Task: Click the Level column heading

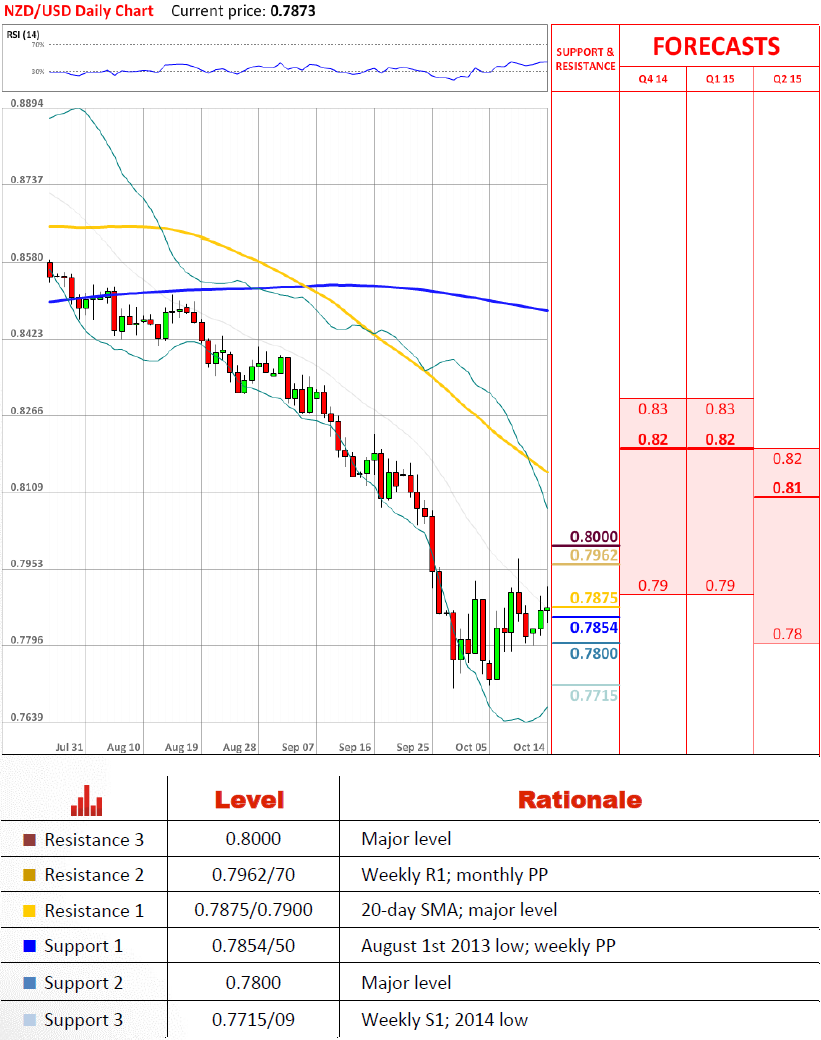Action: point(249,800)
